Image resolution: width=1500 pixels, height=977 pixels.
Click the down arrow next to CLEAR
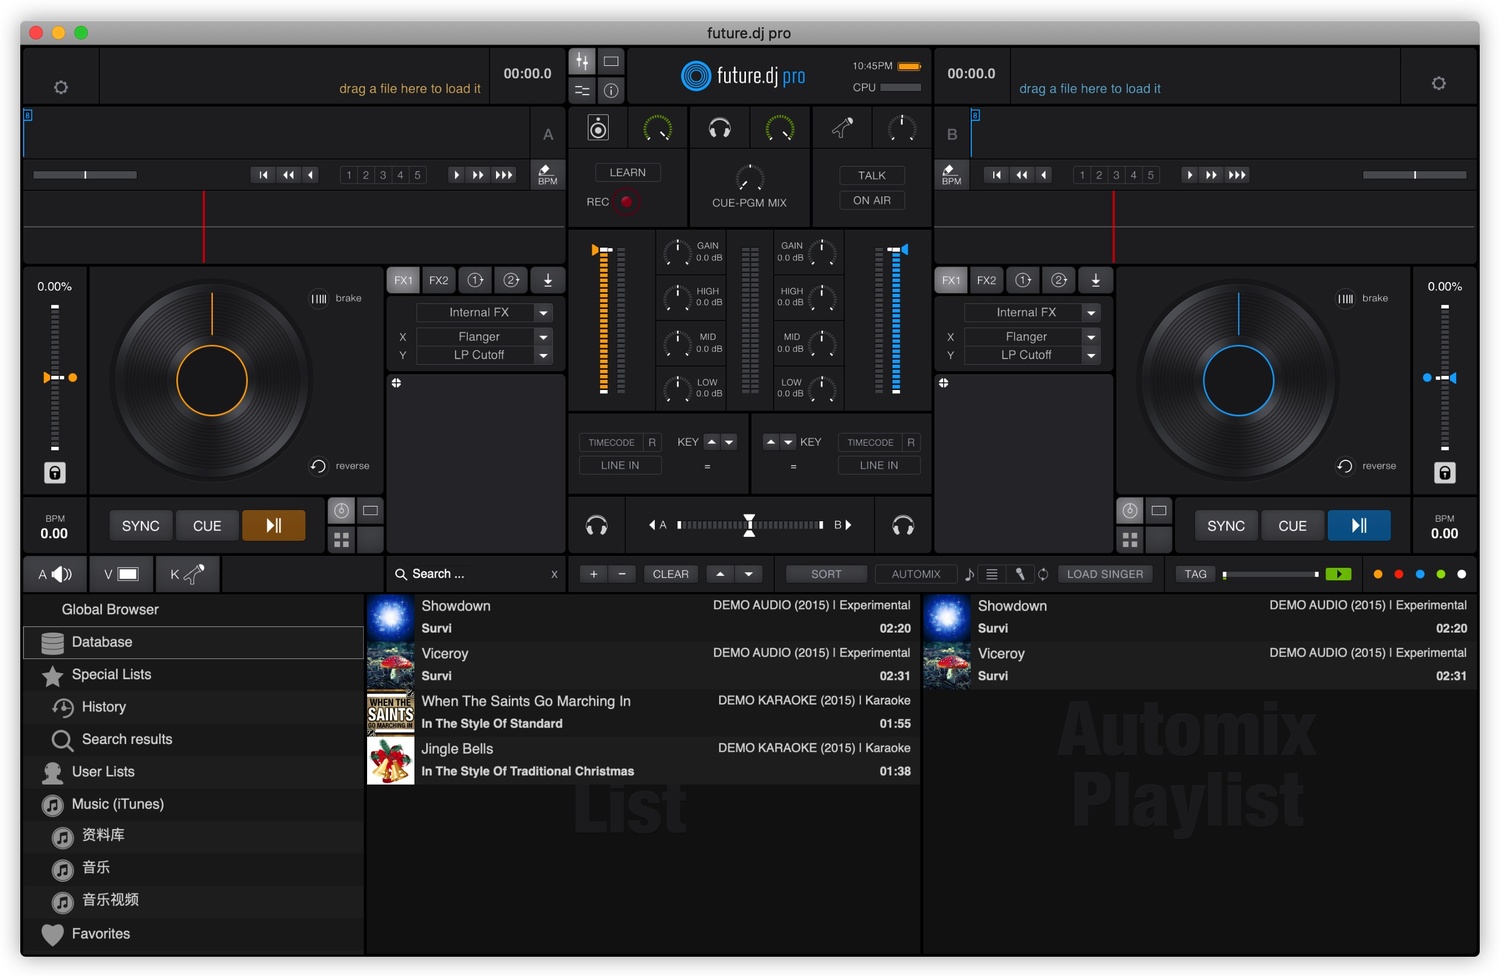[748, 574]
